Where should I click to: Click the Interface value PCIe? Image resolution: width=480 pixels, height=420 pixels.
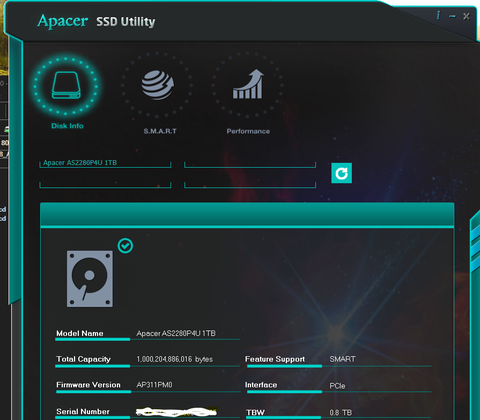(x=337, y=386)
